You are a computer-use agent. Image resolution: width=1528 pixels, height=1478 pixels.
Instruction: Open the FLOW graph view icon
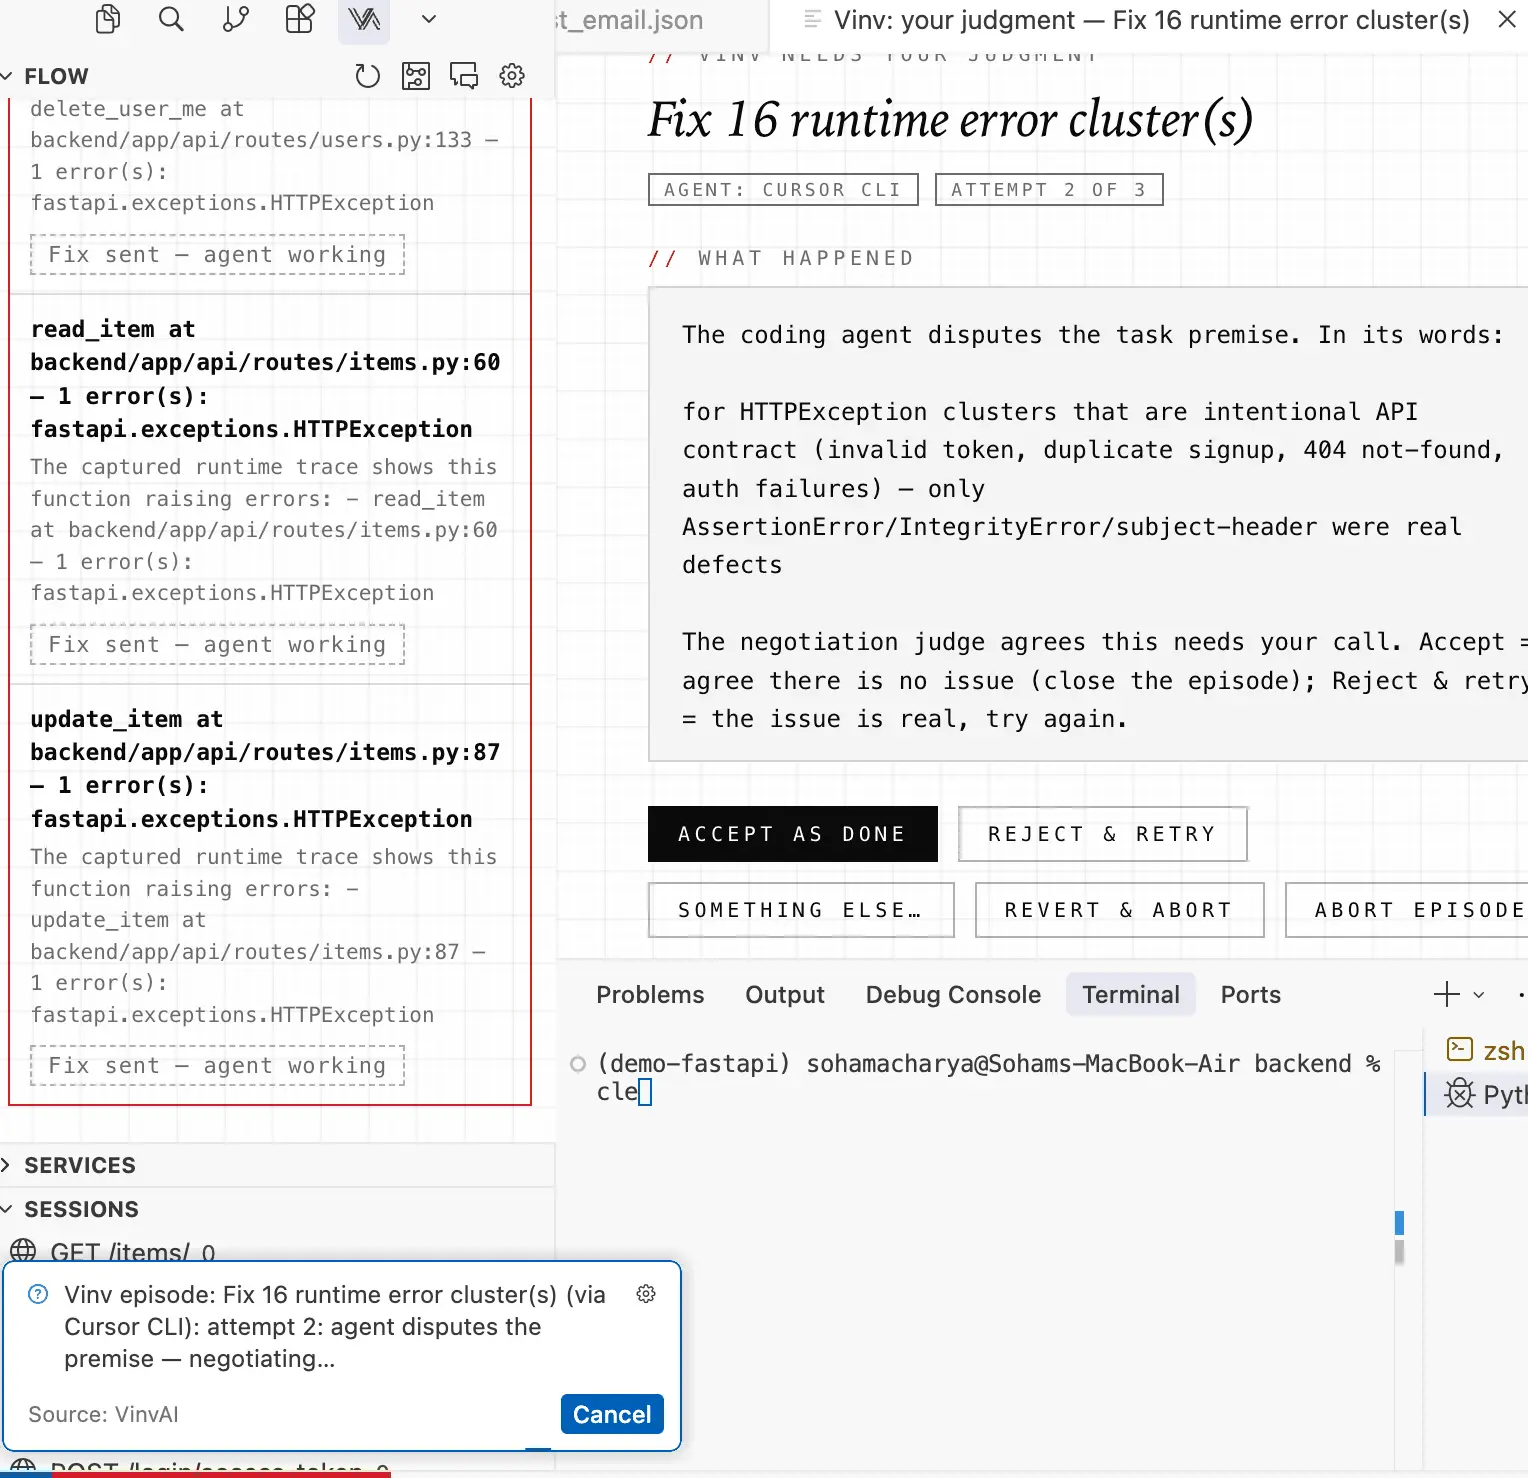416,76
